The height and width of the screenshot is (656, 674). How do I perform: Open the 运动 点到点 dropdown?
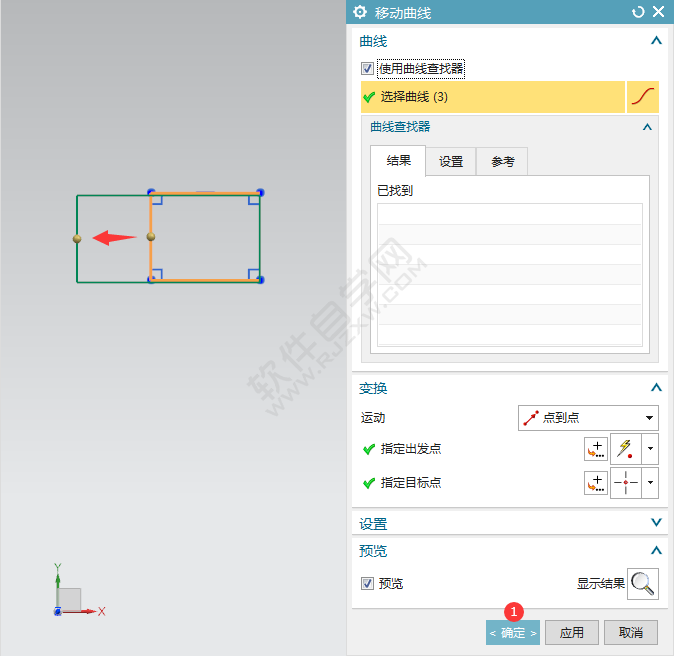[588, 417]
